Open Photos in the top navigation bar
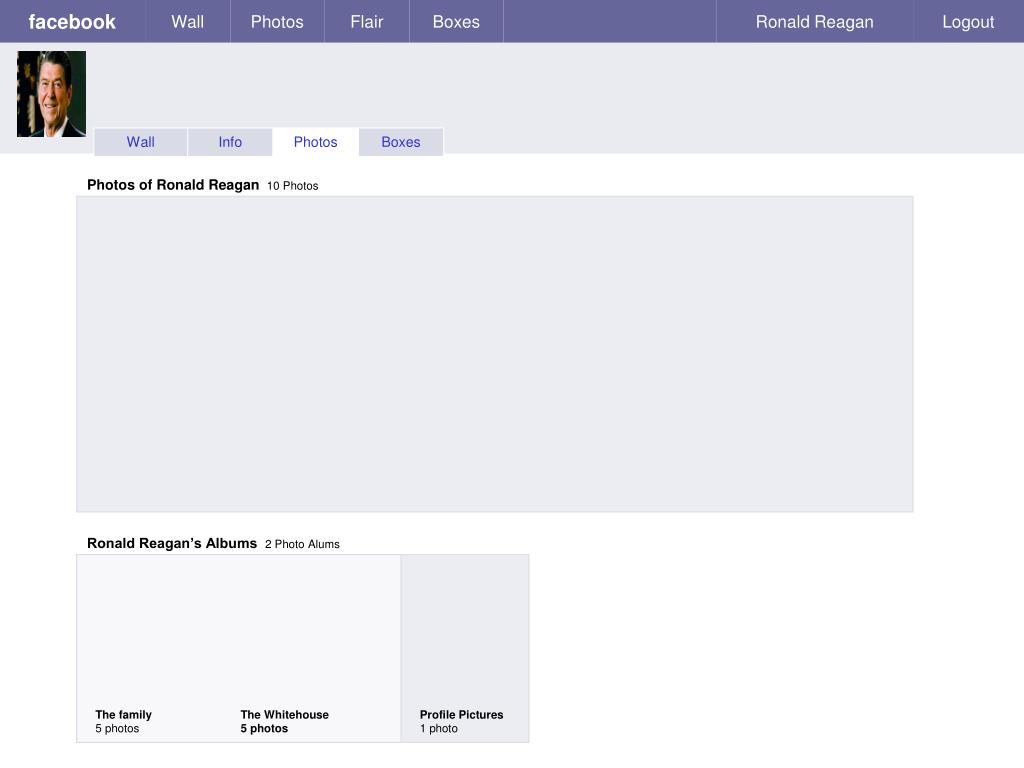The image size is (1024, 768). [277, 22]
